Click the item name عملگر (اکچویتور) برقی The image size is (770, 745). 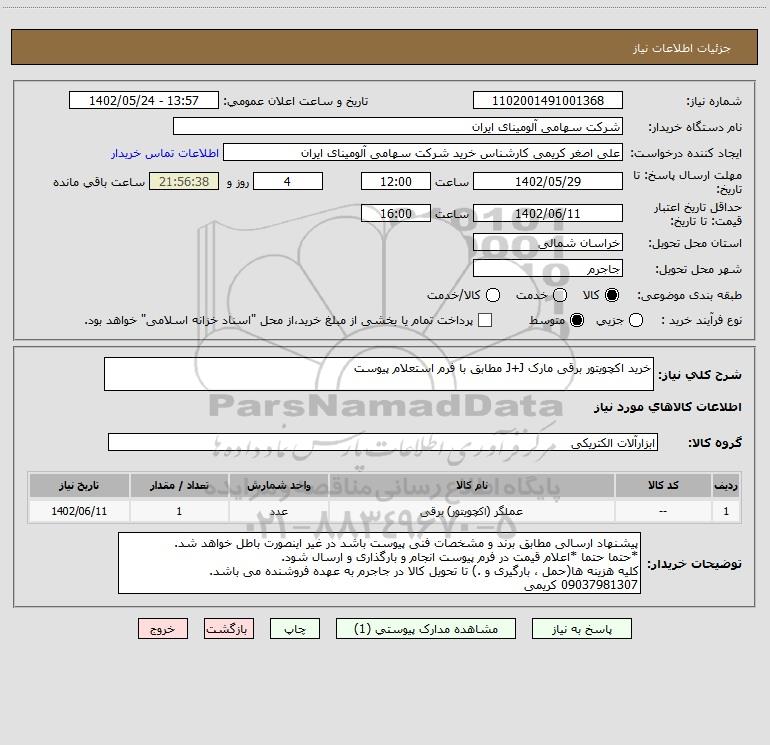tap(471, 511)
